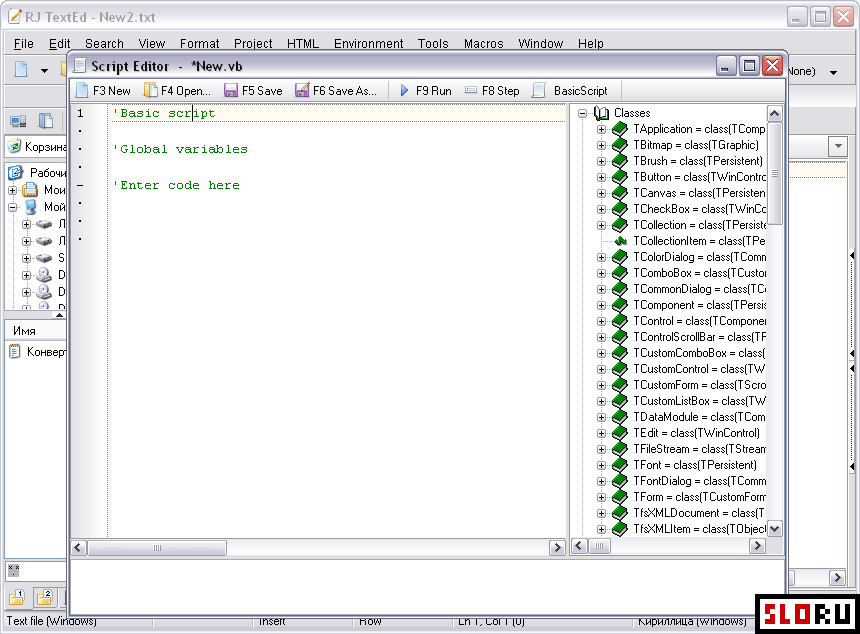This screenshot has height=634, width=860.
Task: Open the Tools menu
Action: pyautogui.click(x=433, y=43)
